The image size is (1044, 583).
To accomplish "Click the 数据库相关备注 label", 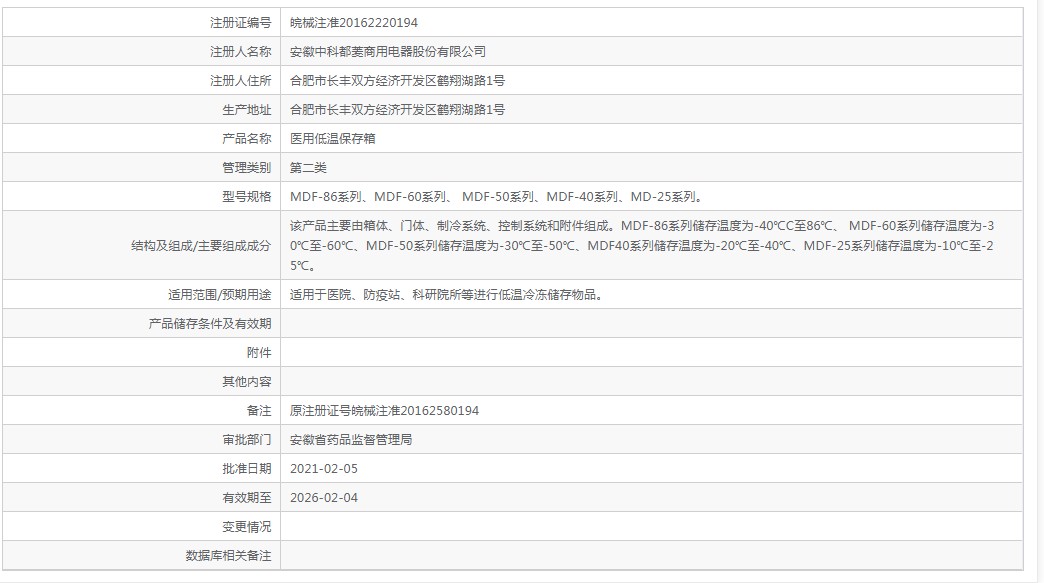I will click(228, 556).
